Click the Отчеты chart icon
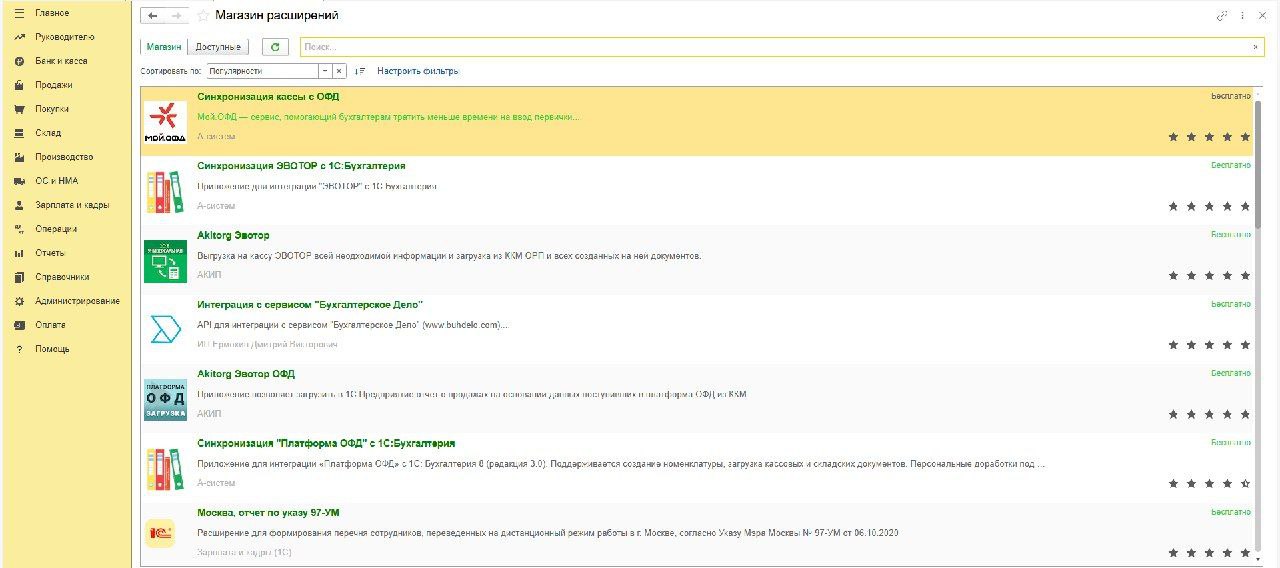 coord(19,253)
